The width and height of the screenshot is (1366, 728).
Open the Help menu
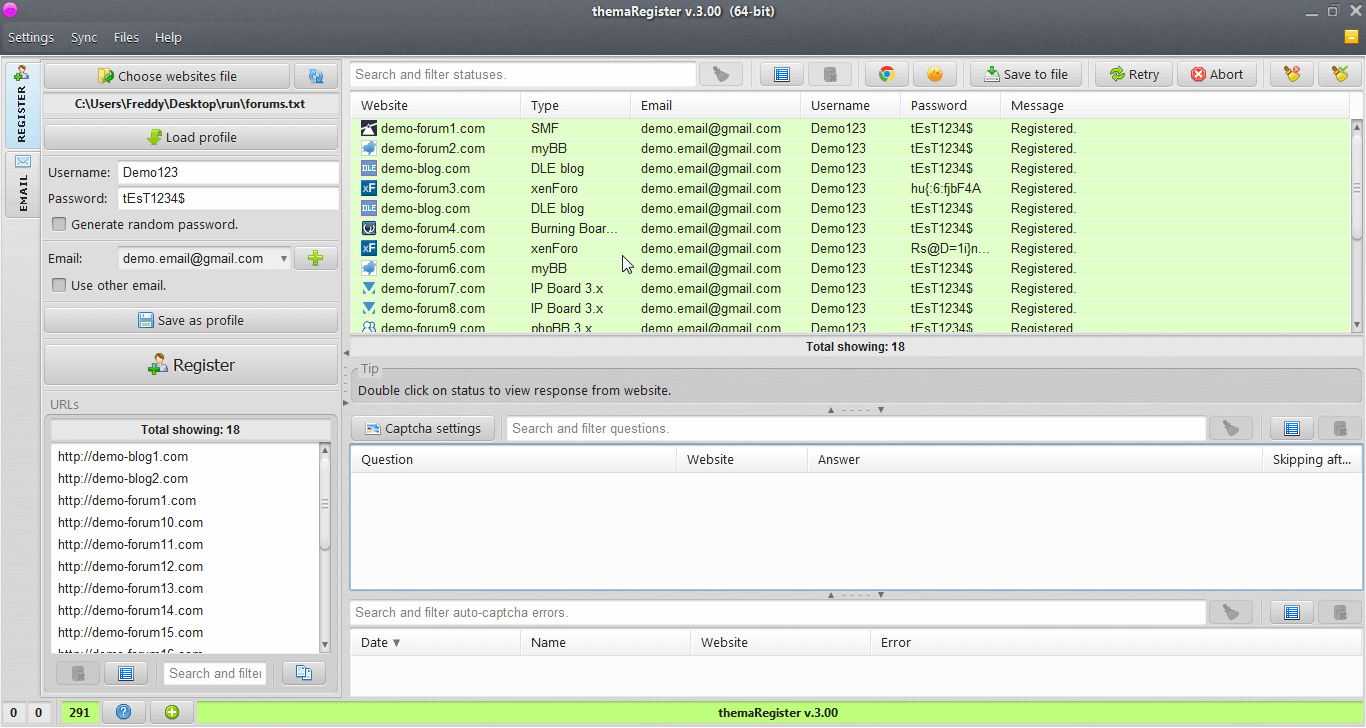[x=168, y=37]
